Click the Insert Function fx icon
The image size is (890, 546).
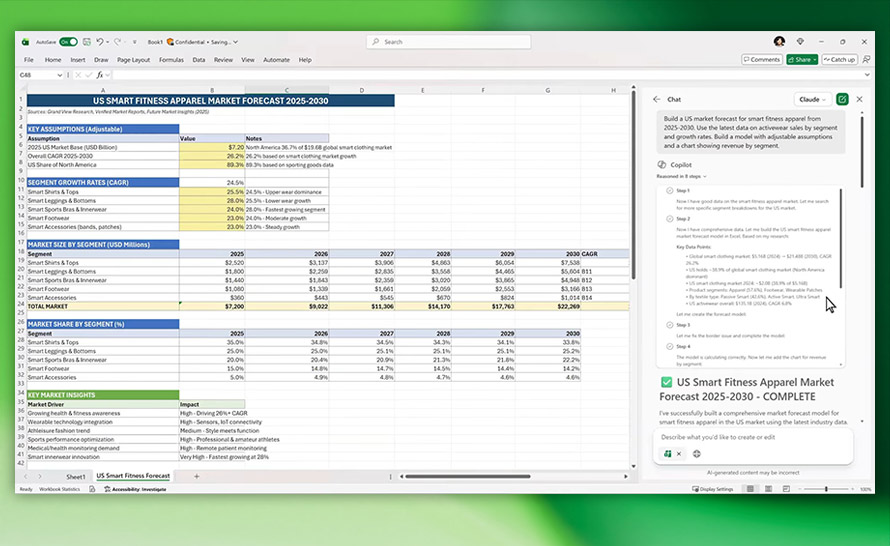tap(101, 75)
